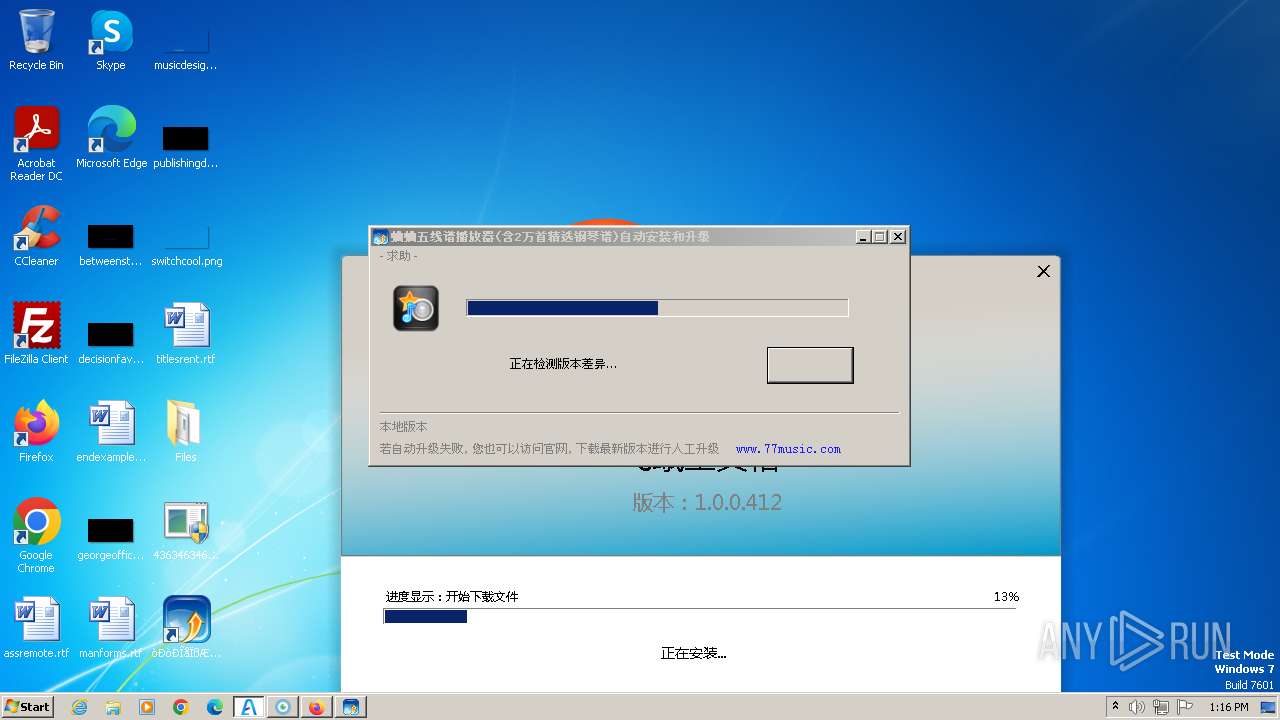Open assremote.rtf document

tap(36, 628)
